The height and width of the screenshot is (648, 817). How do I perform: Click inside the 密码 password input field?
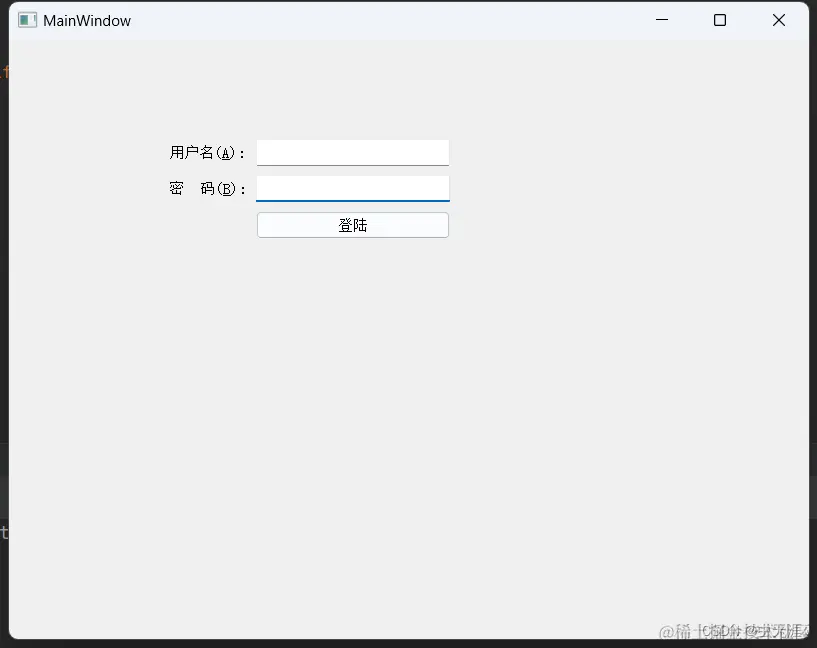352,187
